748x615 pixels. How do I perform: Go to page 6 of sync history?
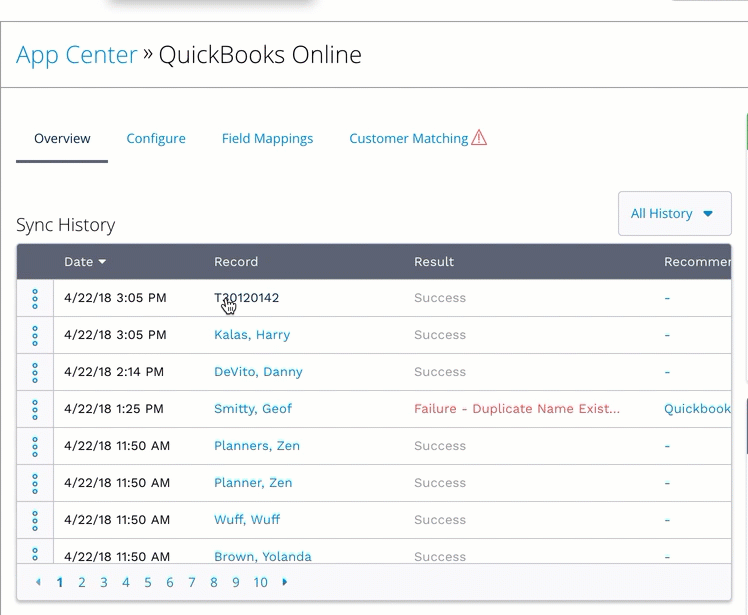[169, 582]
